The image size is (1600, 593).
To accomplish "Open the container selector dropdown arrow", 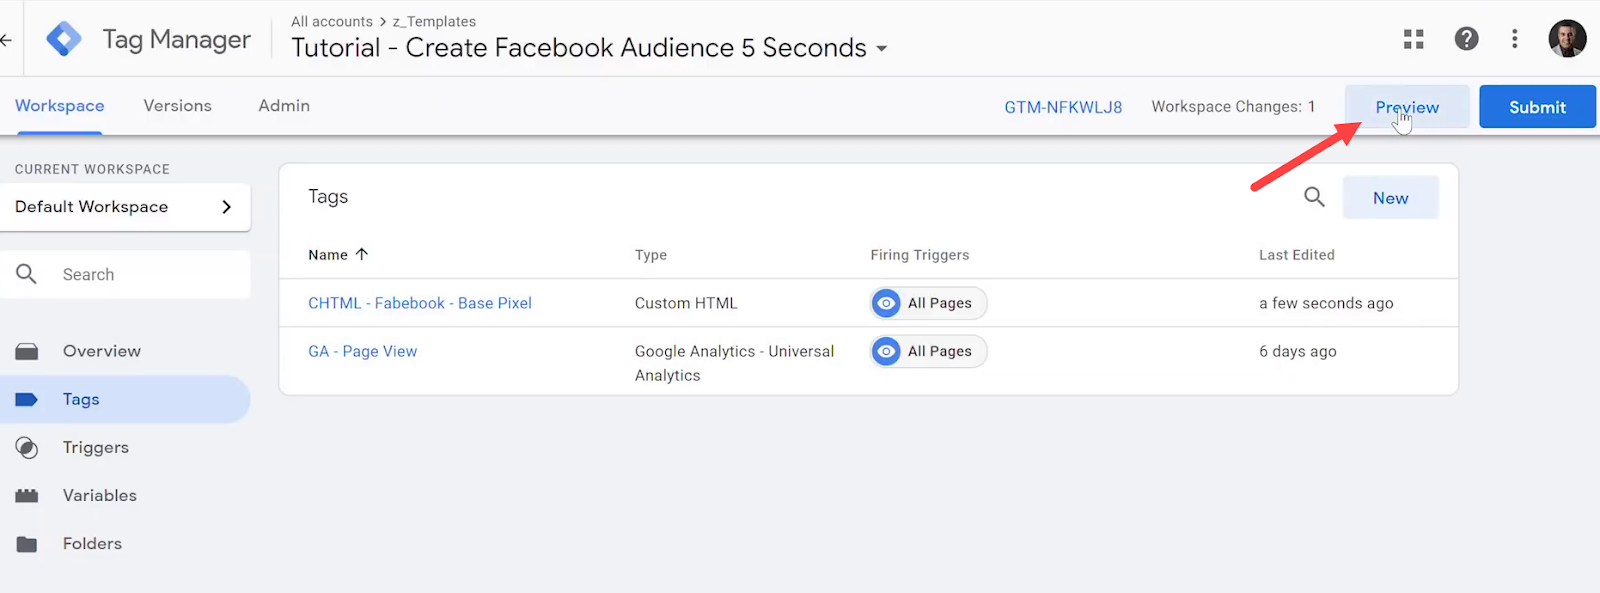I will 882,48.
